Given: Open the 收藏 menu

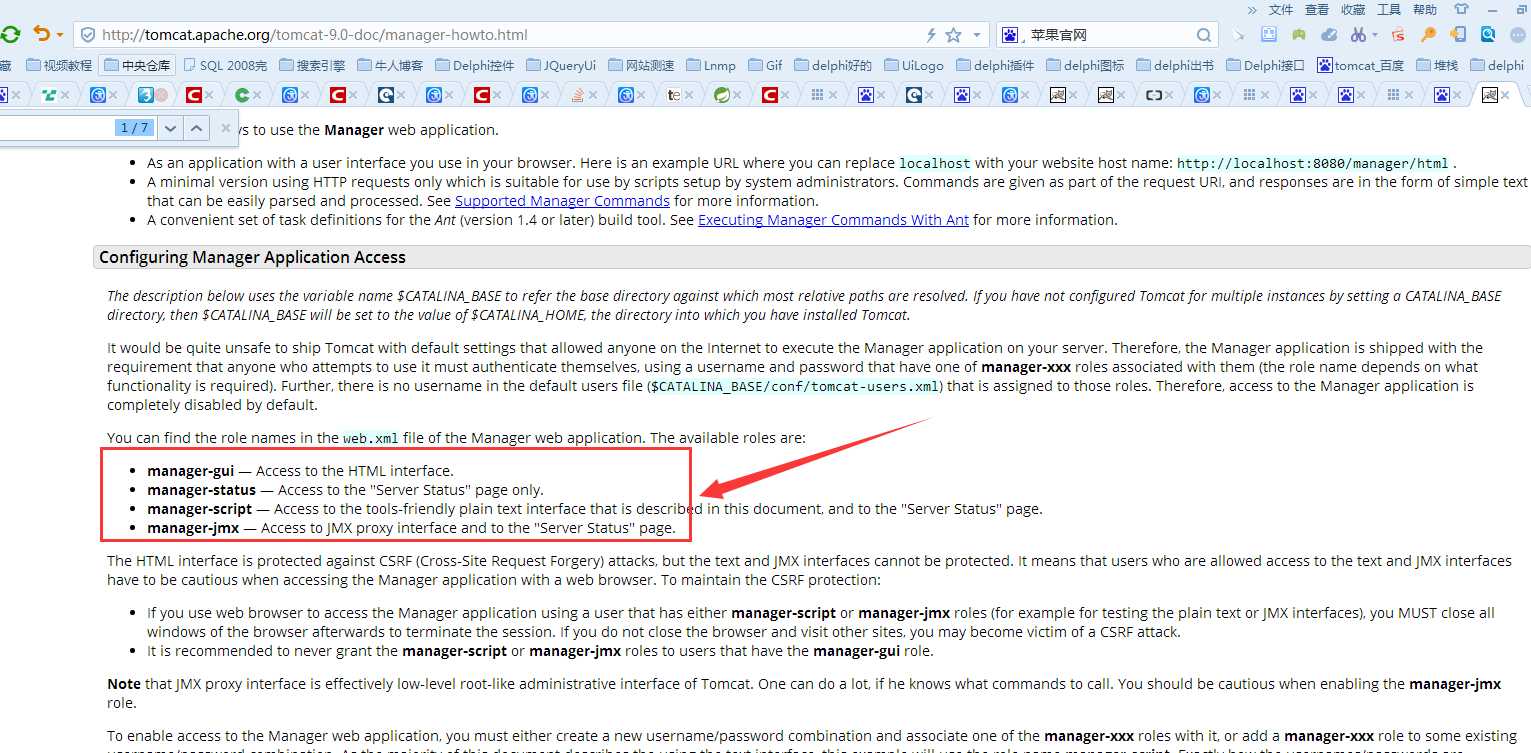Looking at the screenshot, I should (x=1353, y=9).
